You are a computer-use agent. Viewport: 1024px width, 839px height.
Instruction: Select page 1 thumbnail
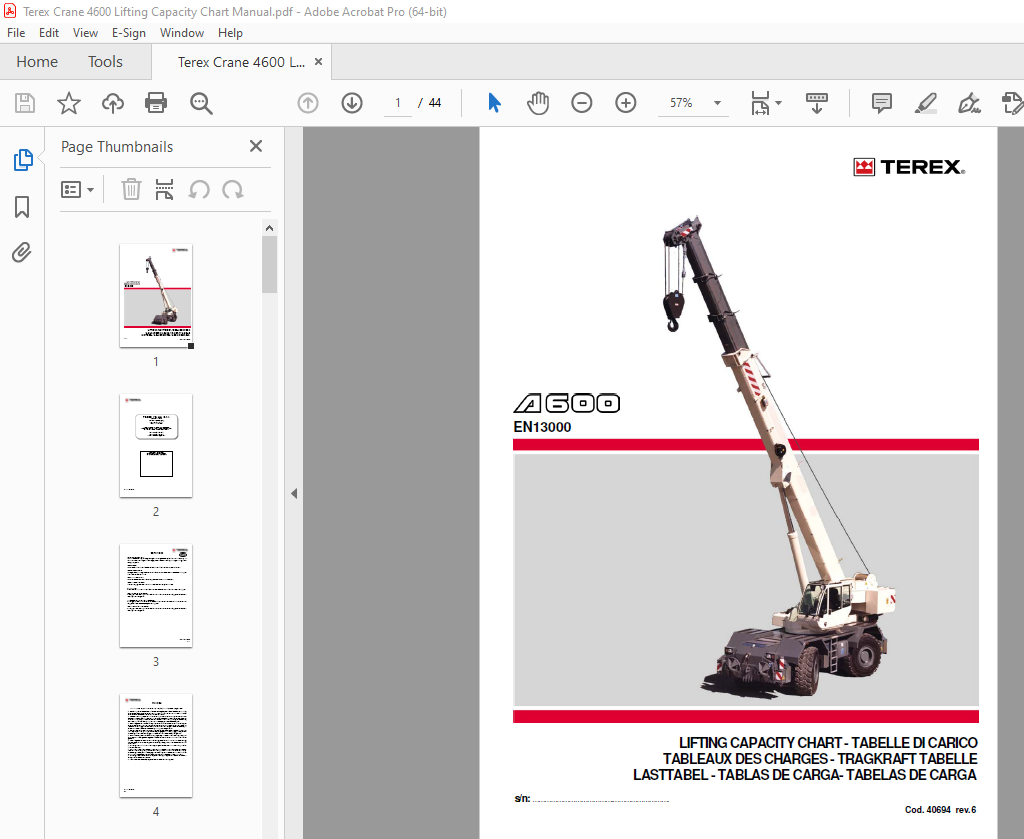tap(156, 296)
